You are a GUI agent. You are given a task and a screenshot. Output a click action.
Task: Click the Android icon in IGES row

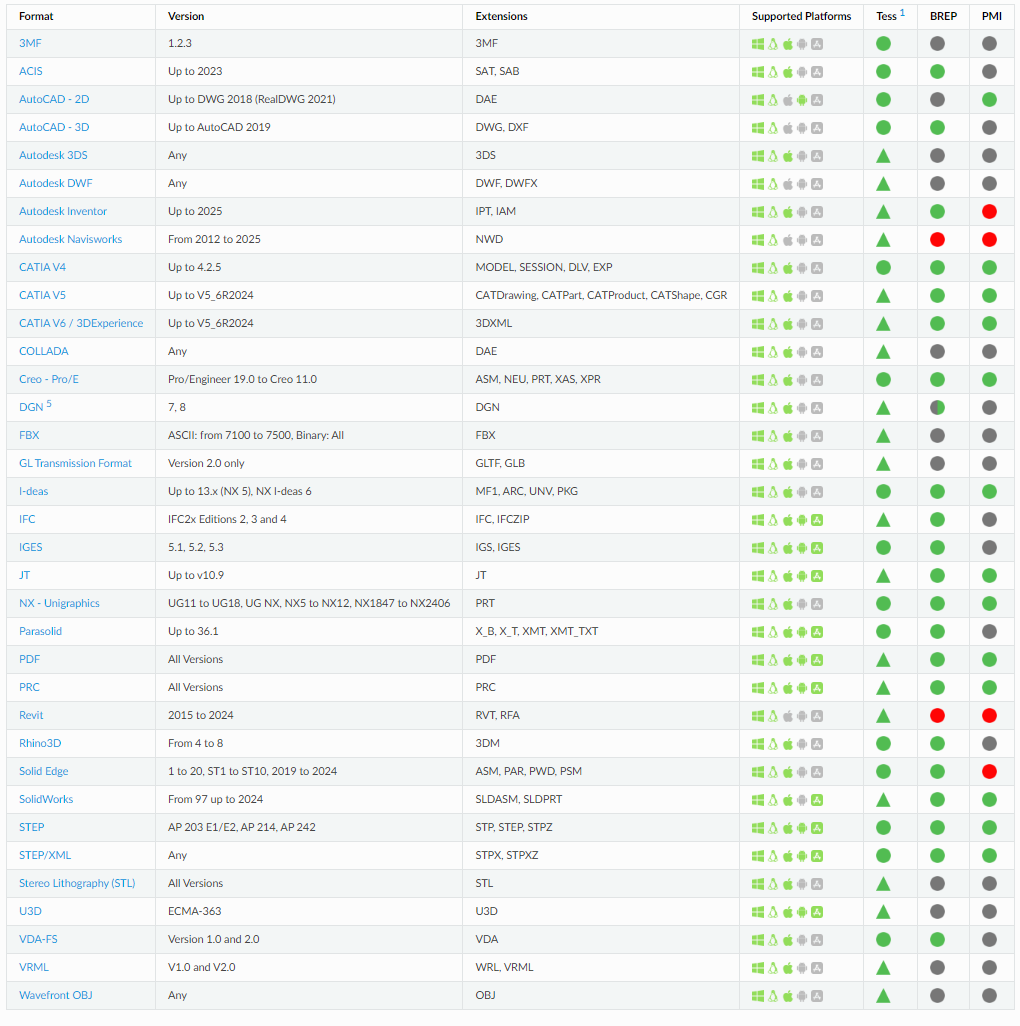coord(802,548)
